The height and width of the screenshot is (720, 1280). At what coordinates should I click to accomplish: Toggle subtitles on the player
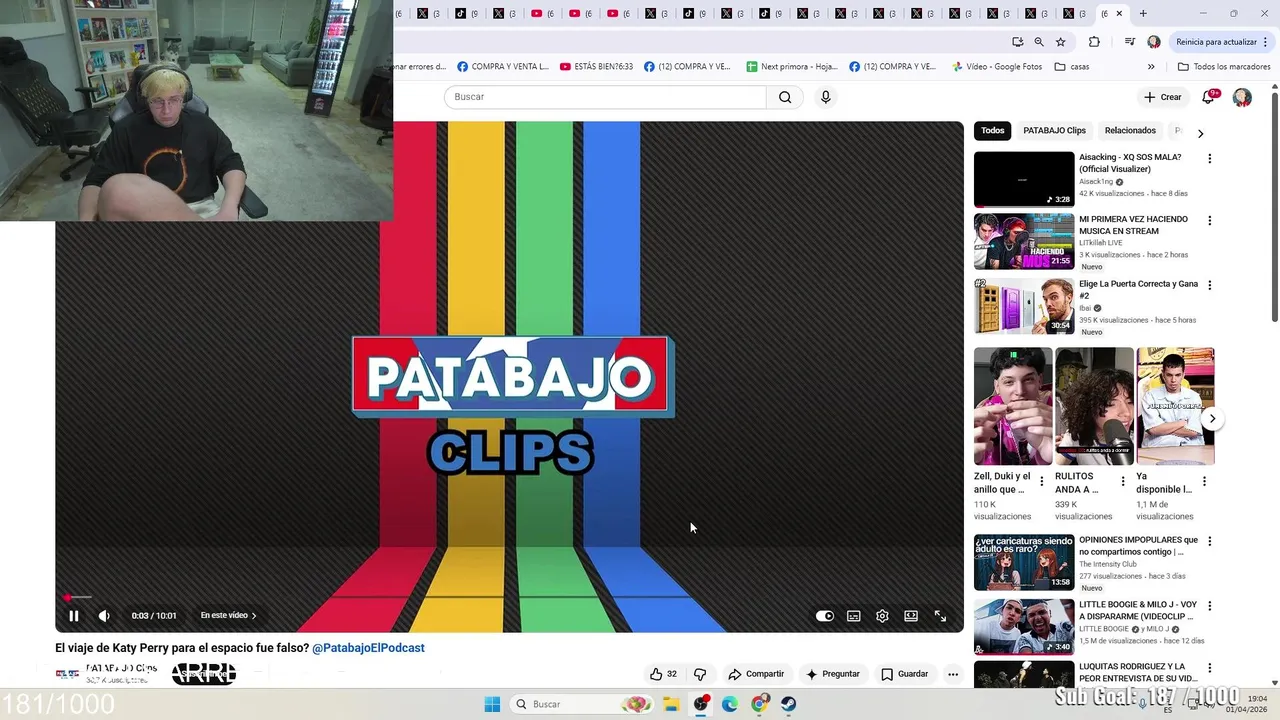(853, 616)
